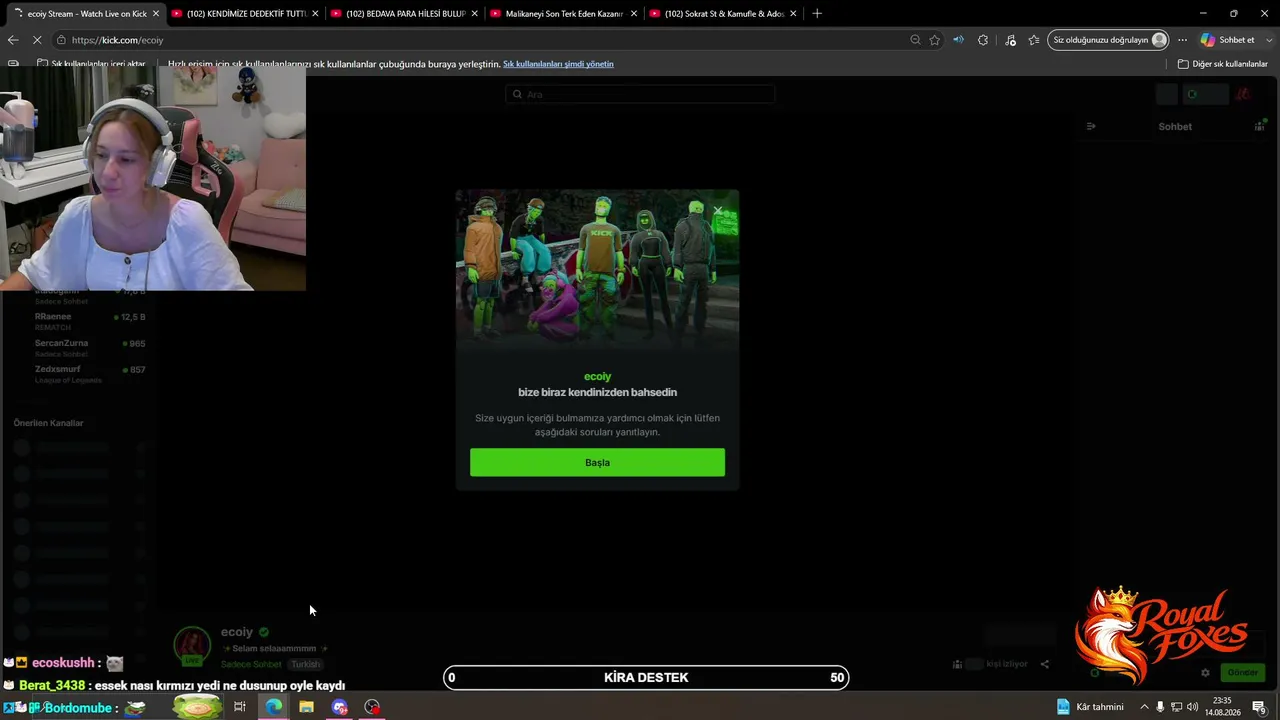The image size is (1280, 720).
Task: Click the microphone tray icon
Action: [1160, 707]
